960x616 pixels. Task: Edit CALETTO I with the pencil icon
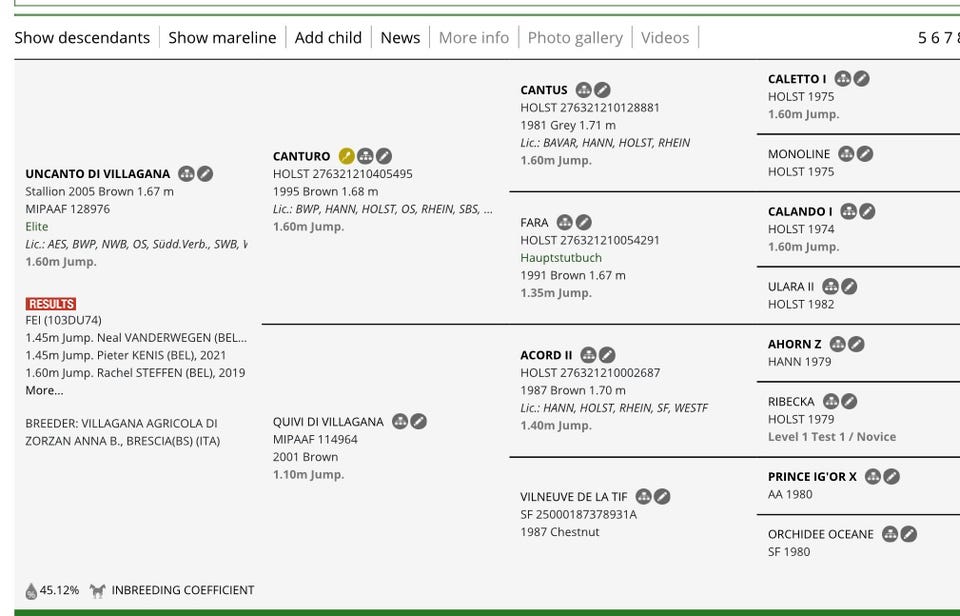(x=861, y=78)
